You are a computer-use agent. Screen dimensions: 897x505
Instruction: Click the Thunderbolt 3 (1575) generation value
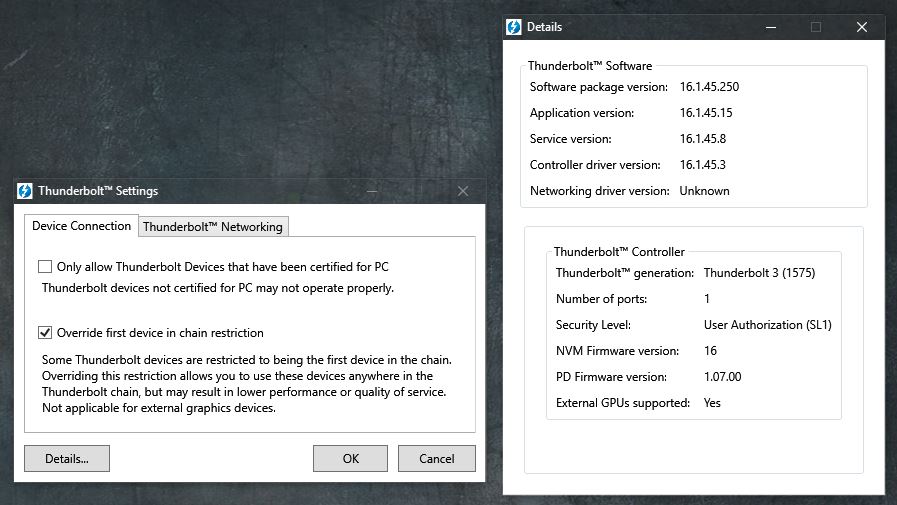coord(756,273)
